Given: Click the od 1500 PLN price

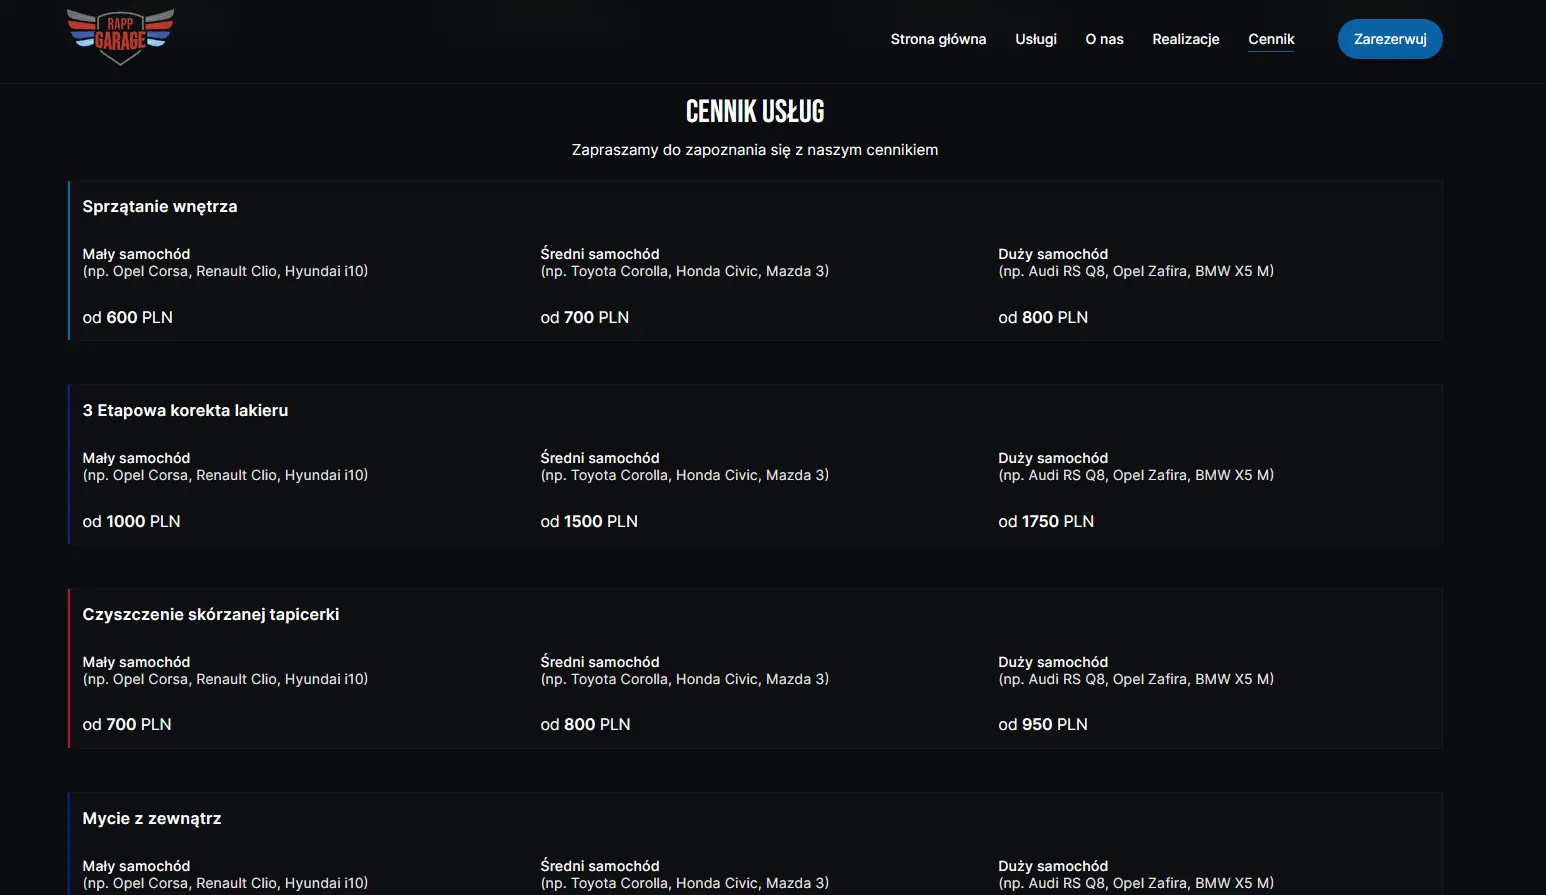Looking at the screenshot, I should (x=589, y=522).
